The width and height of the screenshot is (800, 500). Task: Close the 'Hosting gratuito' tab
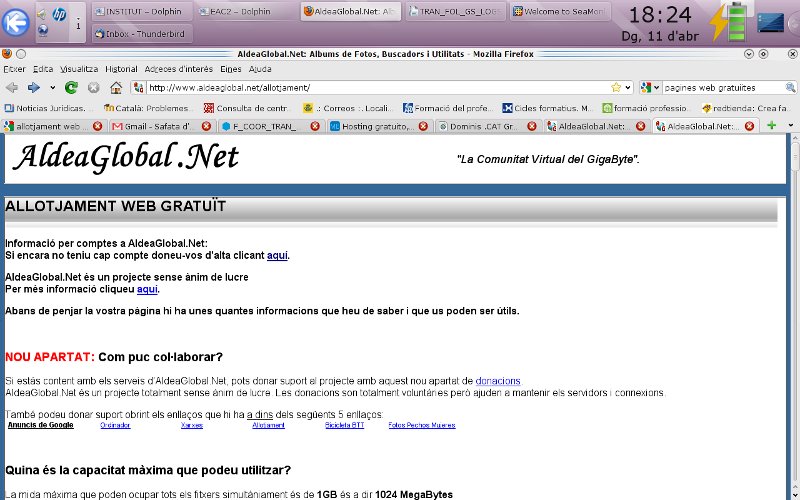pyautogui.click(x=423, y=126)
